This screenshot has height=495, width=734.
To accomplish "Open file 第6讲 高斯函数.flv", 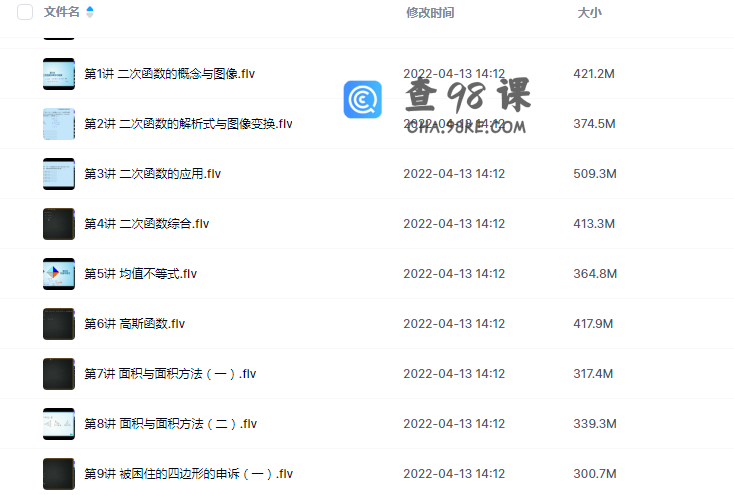I will point(134,324).
